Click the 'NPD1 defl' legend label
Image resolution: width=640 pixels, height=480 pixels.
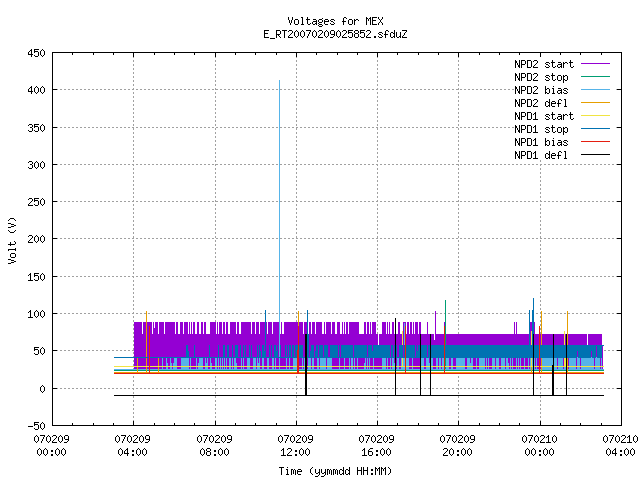click(x=541, y=155)
